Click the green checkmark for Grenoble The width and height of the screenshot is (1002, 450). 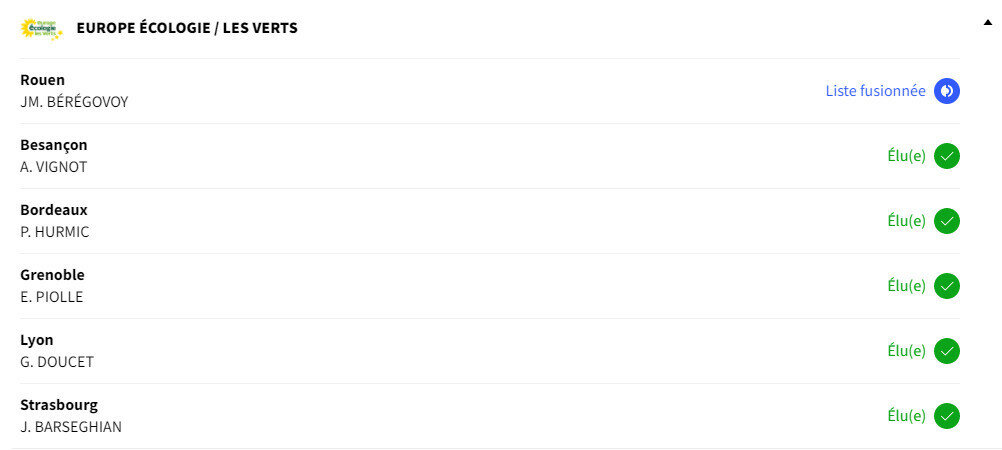946,286
